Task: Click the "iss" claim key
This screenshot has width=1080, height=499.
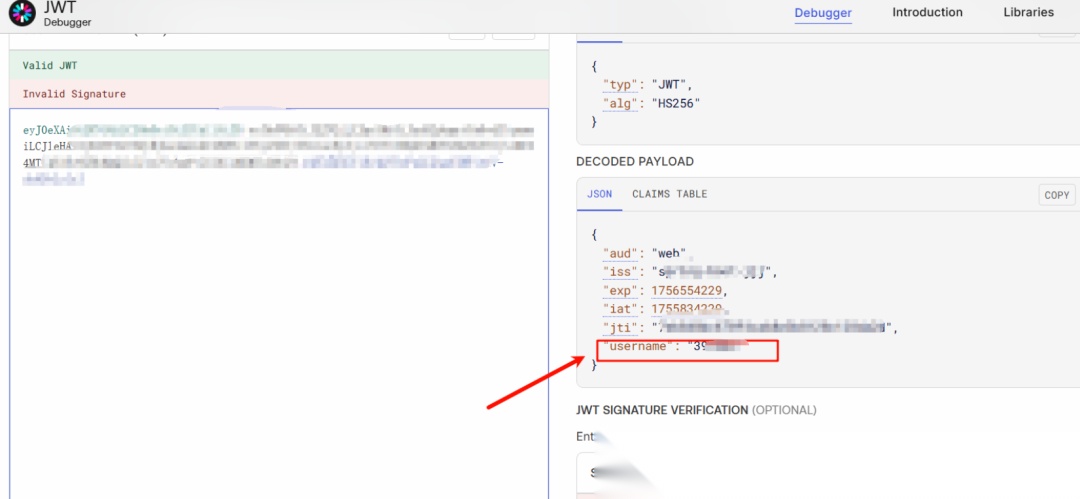Action: click(621, 272)
